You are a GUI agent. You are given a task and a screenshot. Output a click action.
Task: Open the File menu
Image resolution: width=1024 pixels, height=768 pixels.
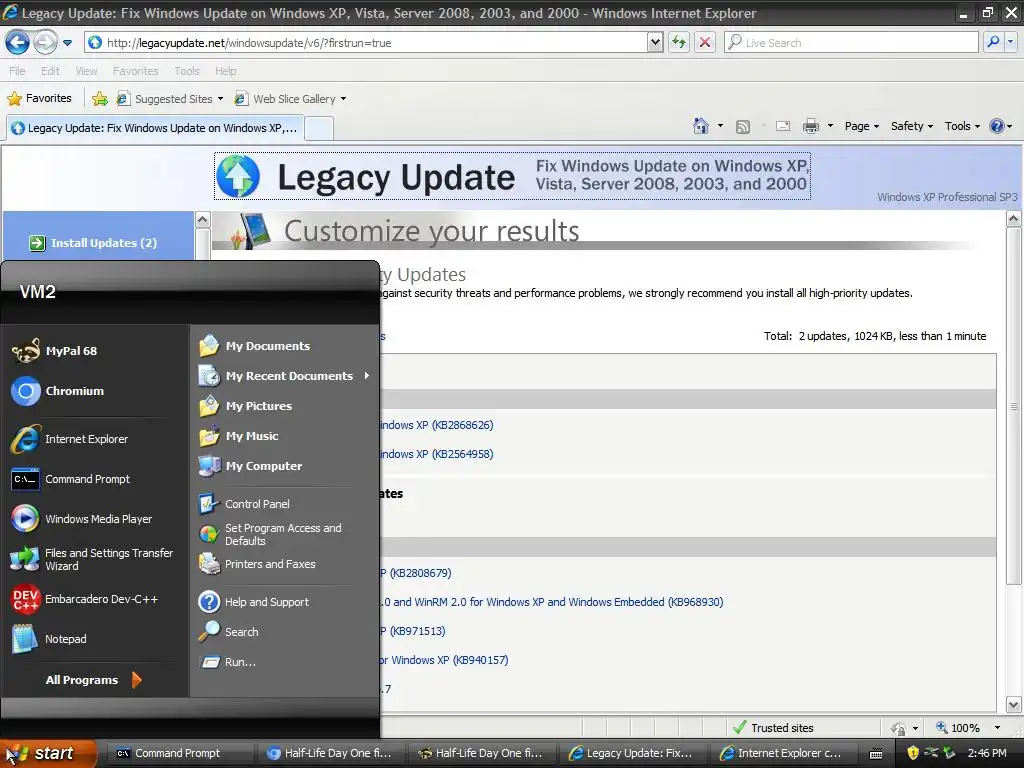point(18,71)
